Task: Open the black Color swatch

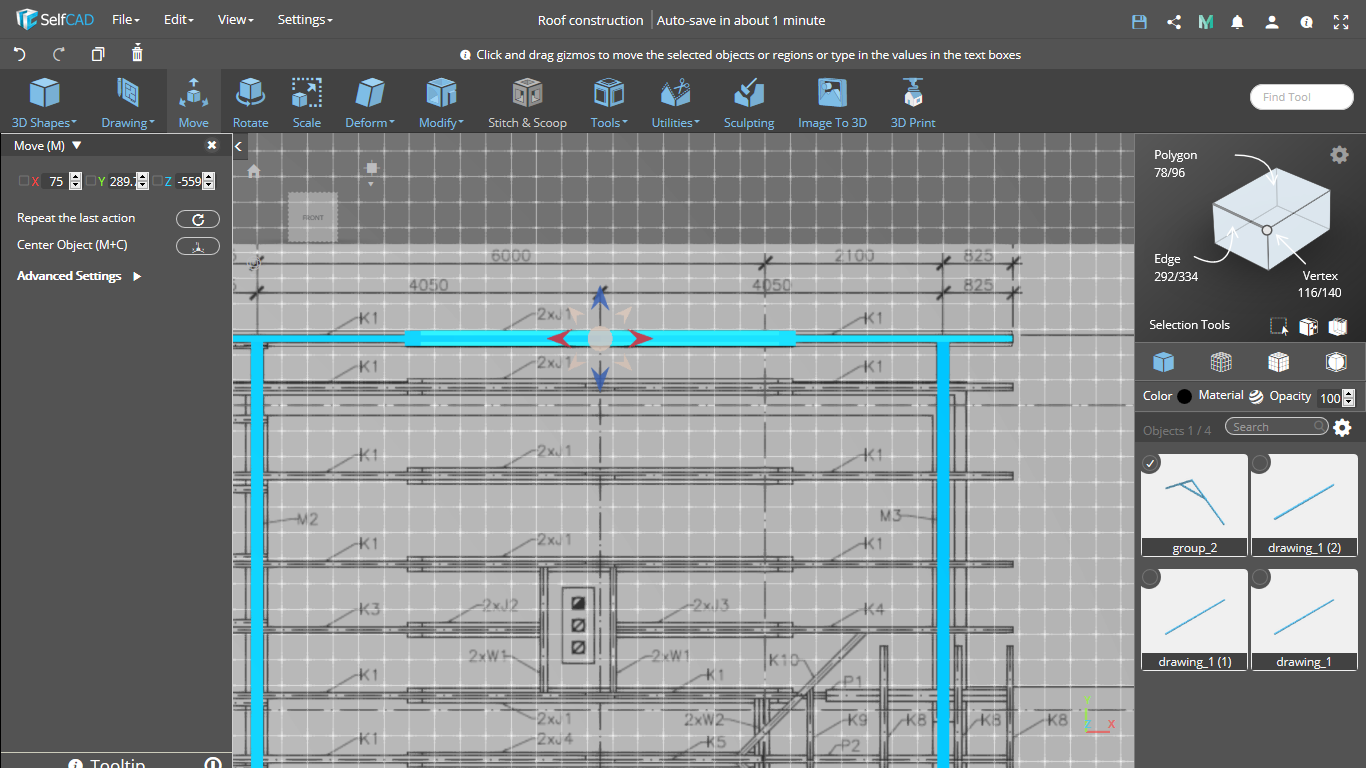Action: (1185, 396)
